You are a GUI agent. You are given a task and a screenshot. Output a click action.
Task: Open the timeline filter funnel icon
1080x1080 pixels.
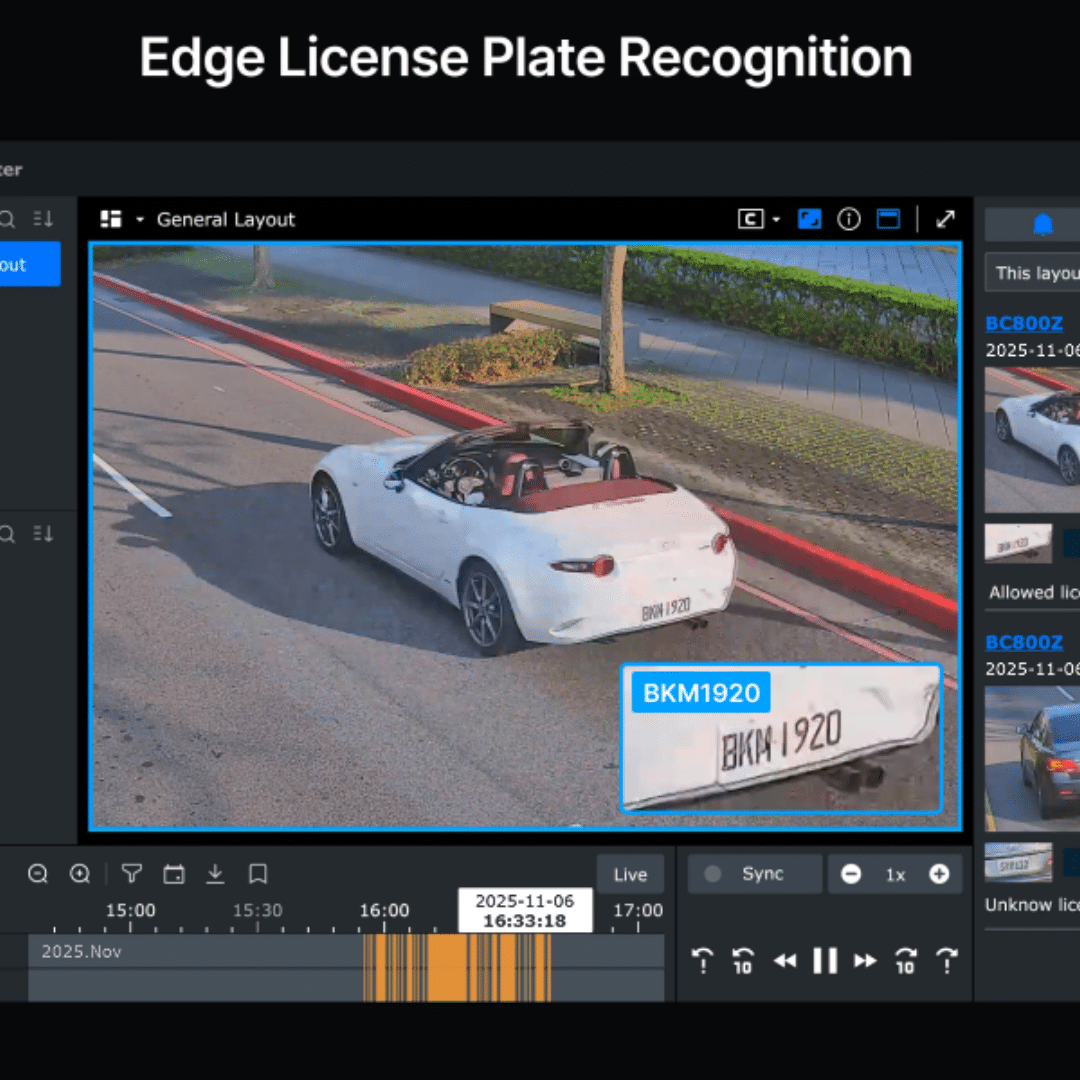[131, 874]
